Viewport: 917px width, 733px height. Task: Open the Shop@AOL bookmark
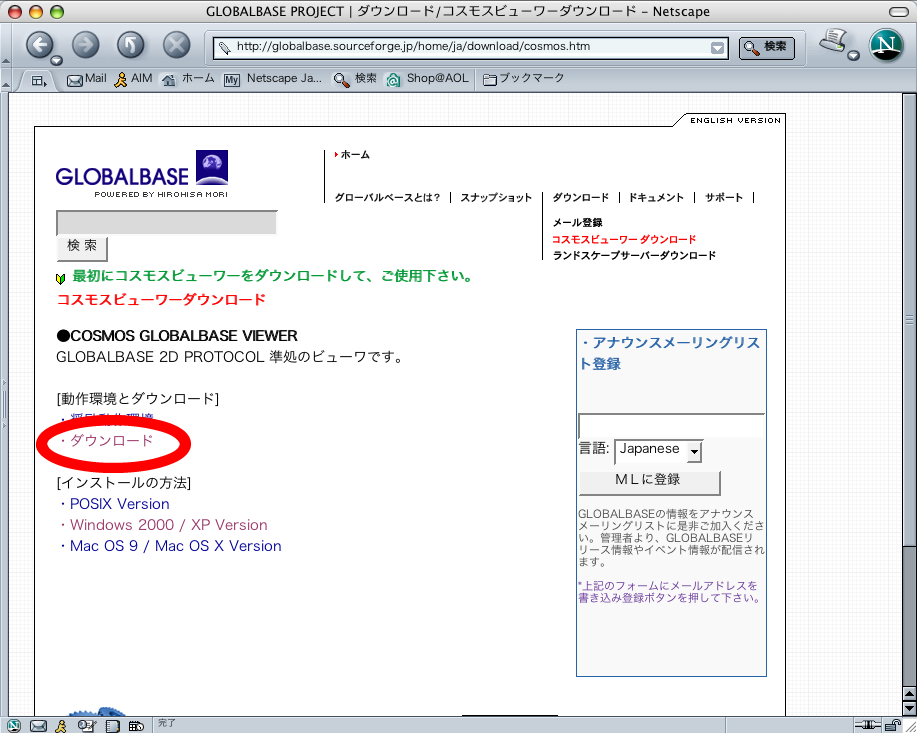[x=428, y=79]
